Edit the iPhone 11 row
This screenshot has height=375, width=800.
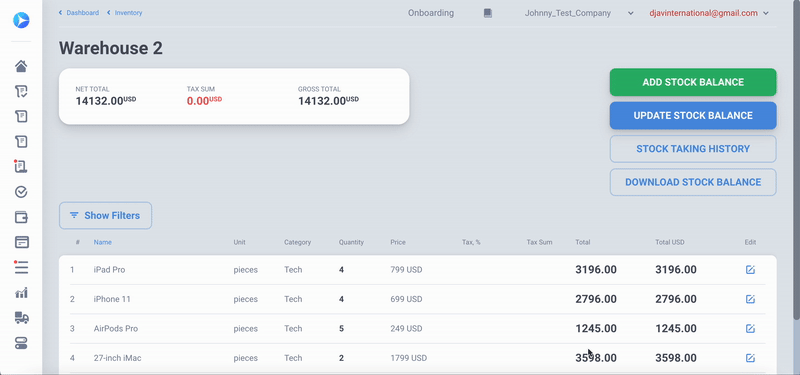(750, 299)
